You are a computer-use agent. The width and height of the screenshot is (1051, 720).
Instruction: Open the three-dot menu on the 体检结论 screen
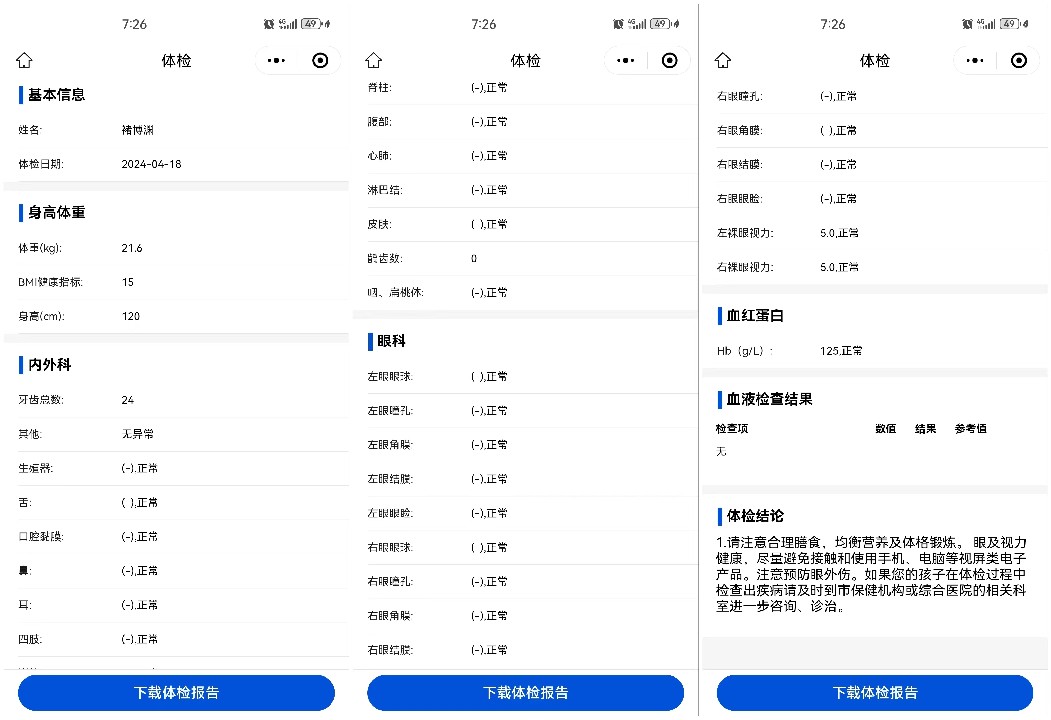click(x=975, y=61)
